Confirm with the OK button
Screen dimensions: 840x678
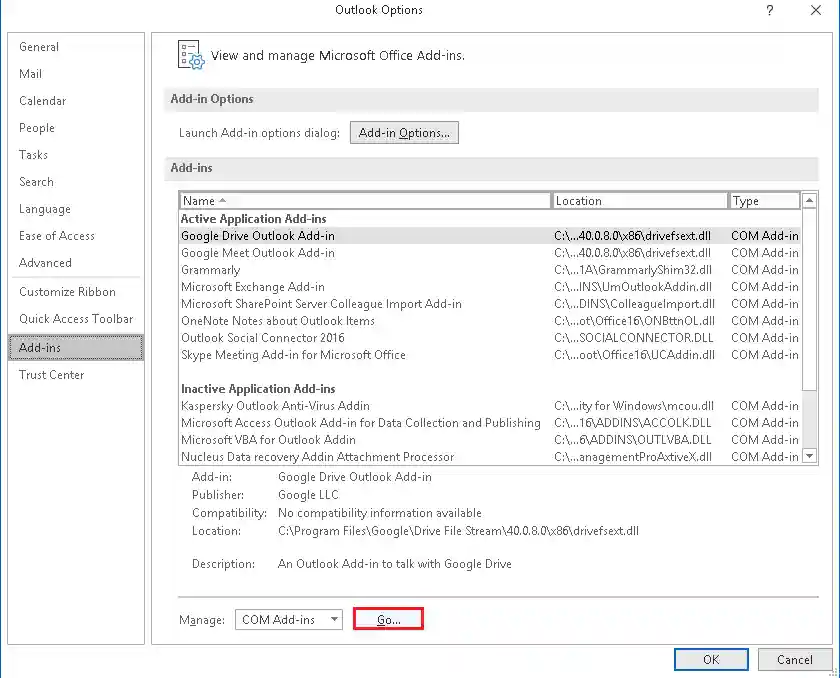tap(711, 659)
